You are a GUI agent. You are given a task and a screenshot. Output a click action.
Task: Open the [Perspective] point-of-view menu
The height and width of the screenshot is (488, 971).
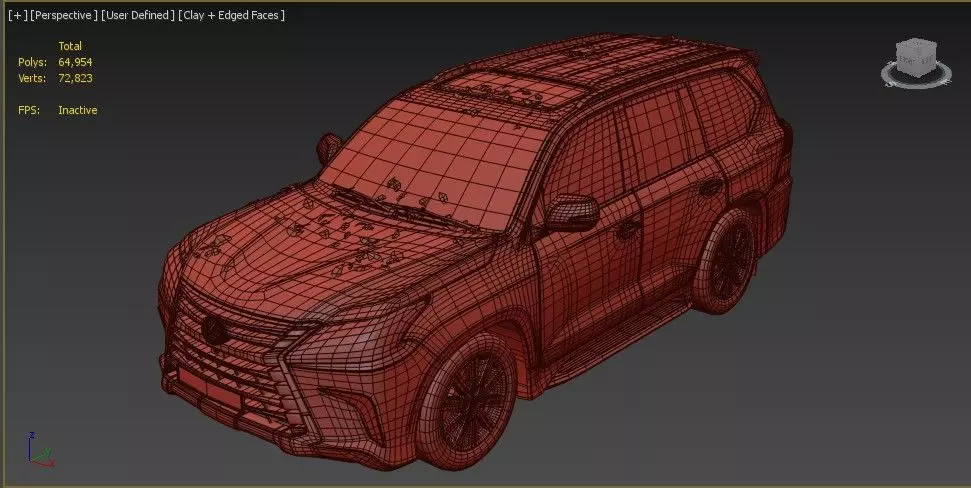coord(64,15)
